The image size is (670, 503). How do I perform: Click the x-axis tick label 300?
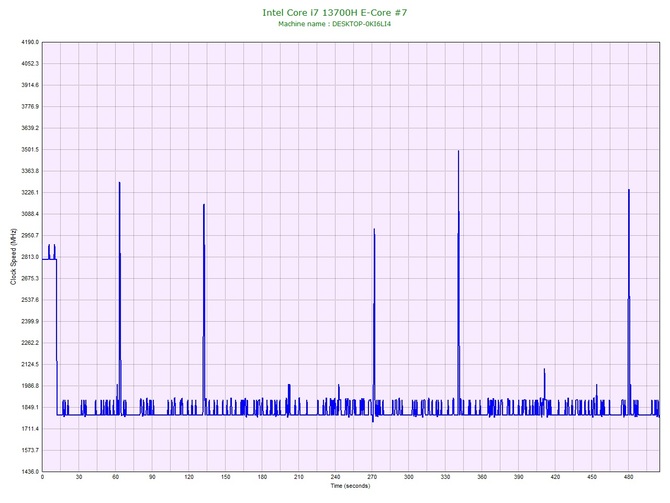pyautogui.click(x=409, y=477)
